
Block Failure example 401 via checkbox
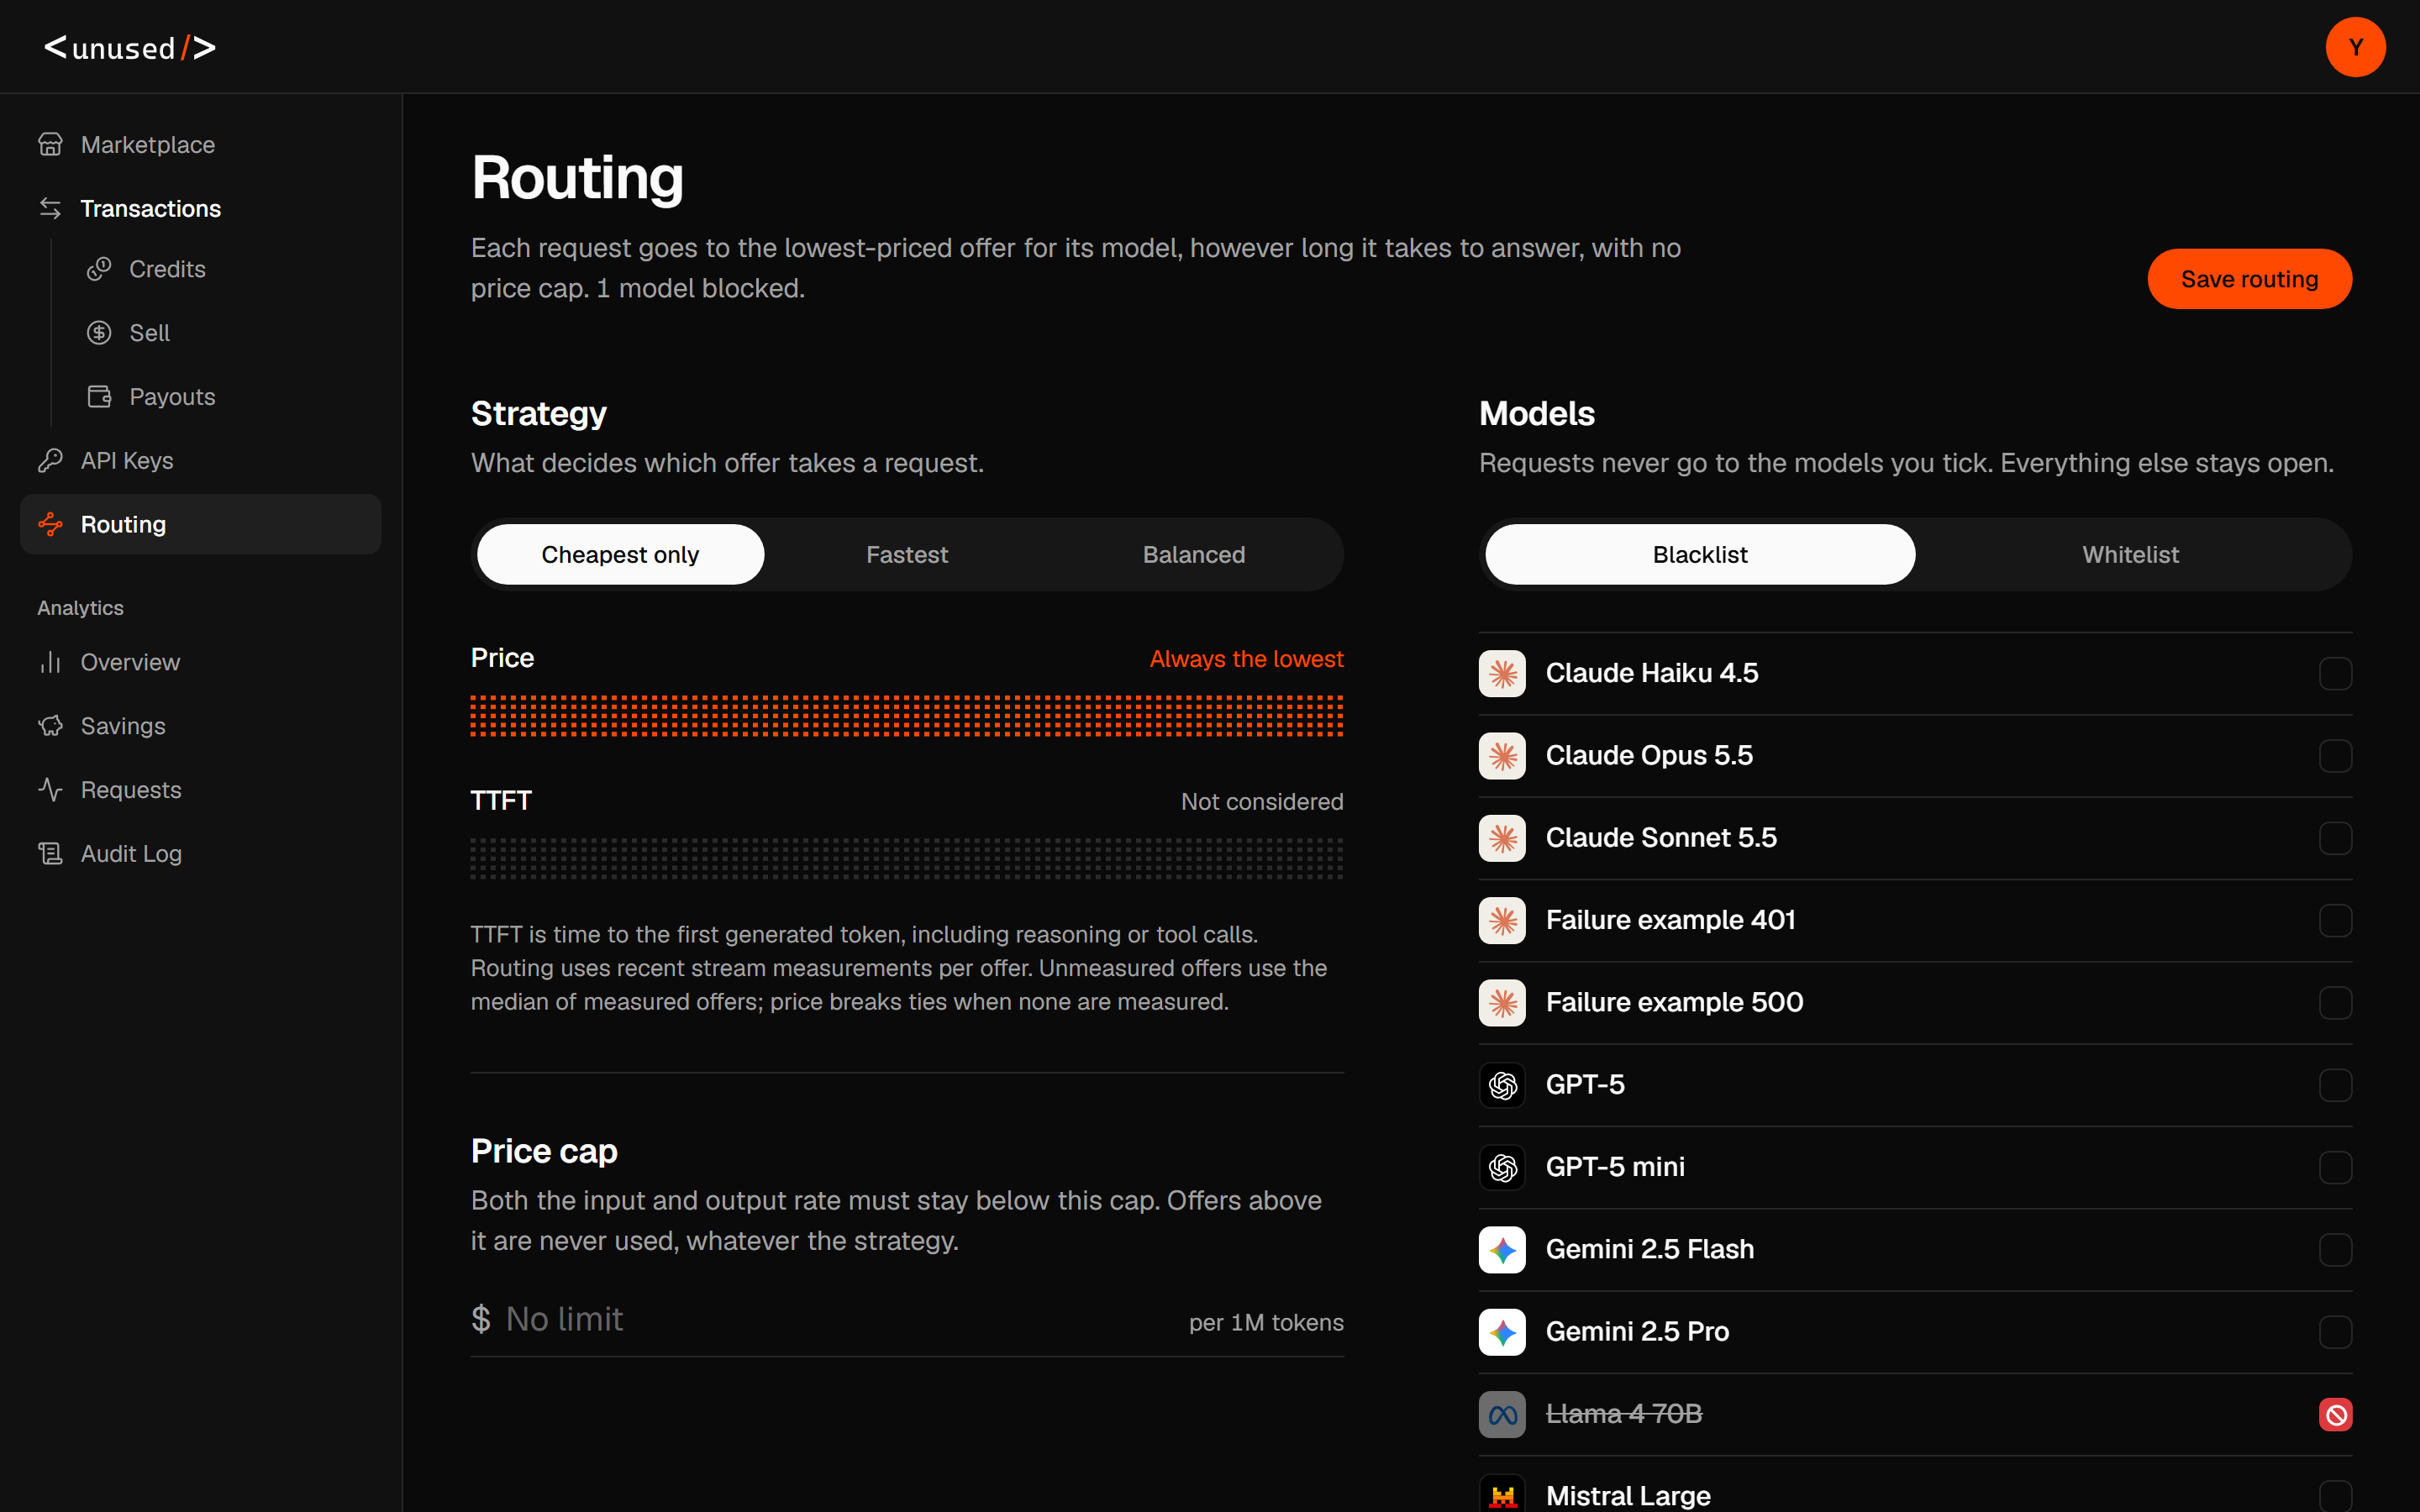coord(2335,920)
